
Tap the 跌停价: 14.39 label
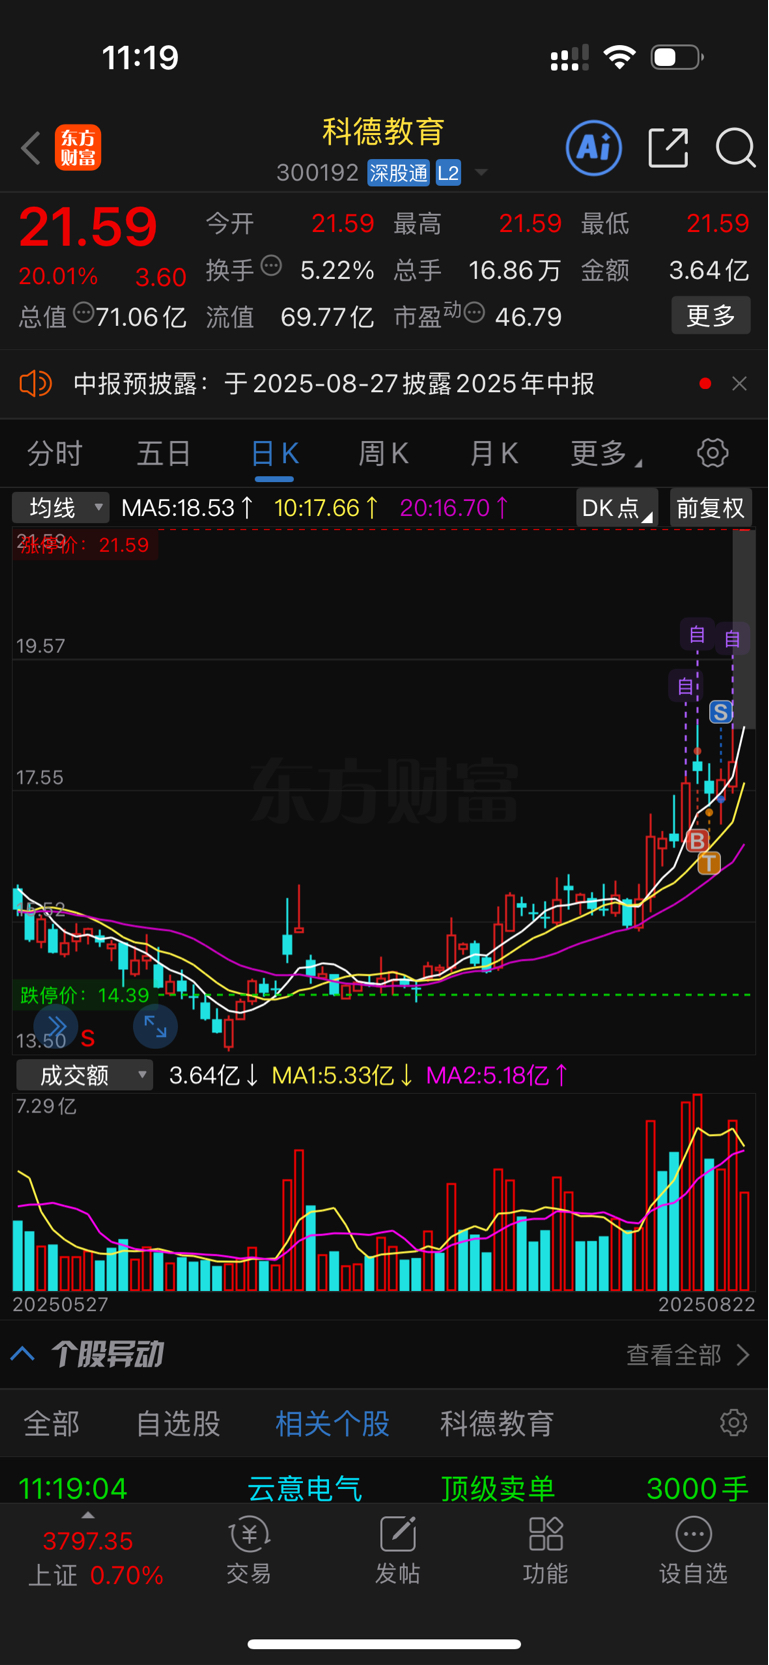84,995
